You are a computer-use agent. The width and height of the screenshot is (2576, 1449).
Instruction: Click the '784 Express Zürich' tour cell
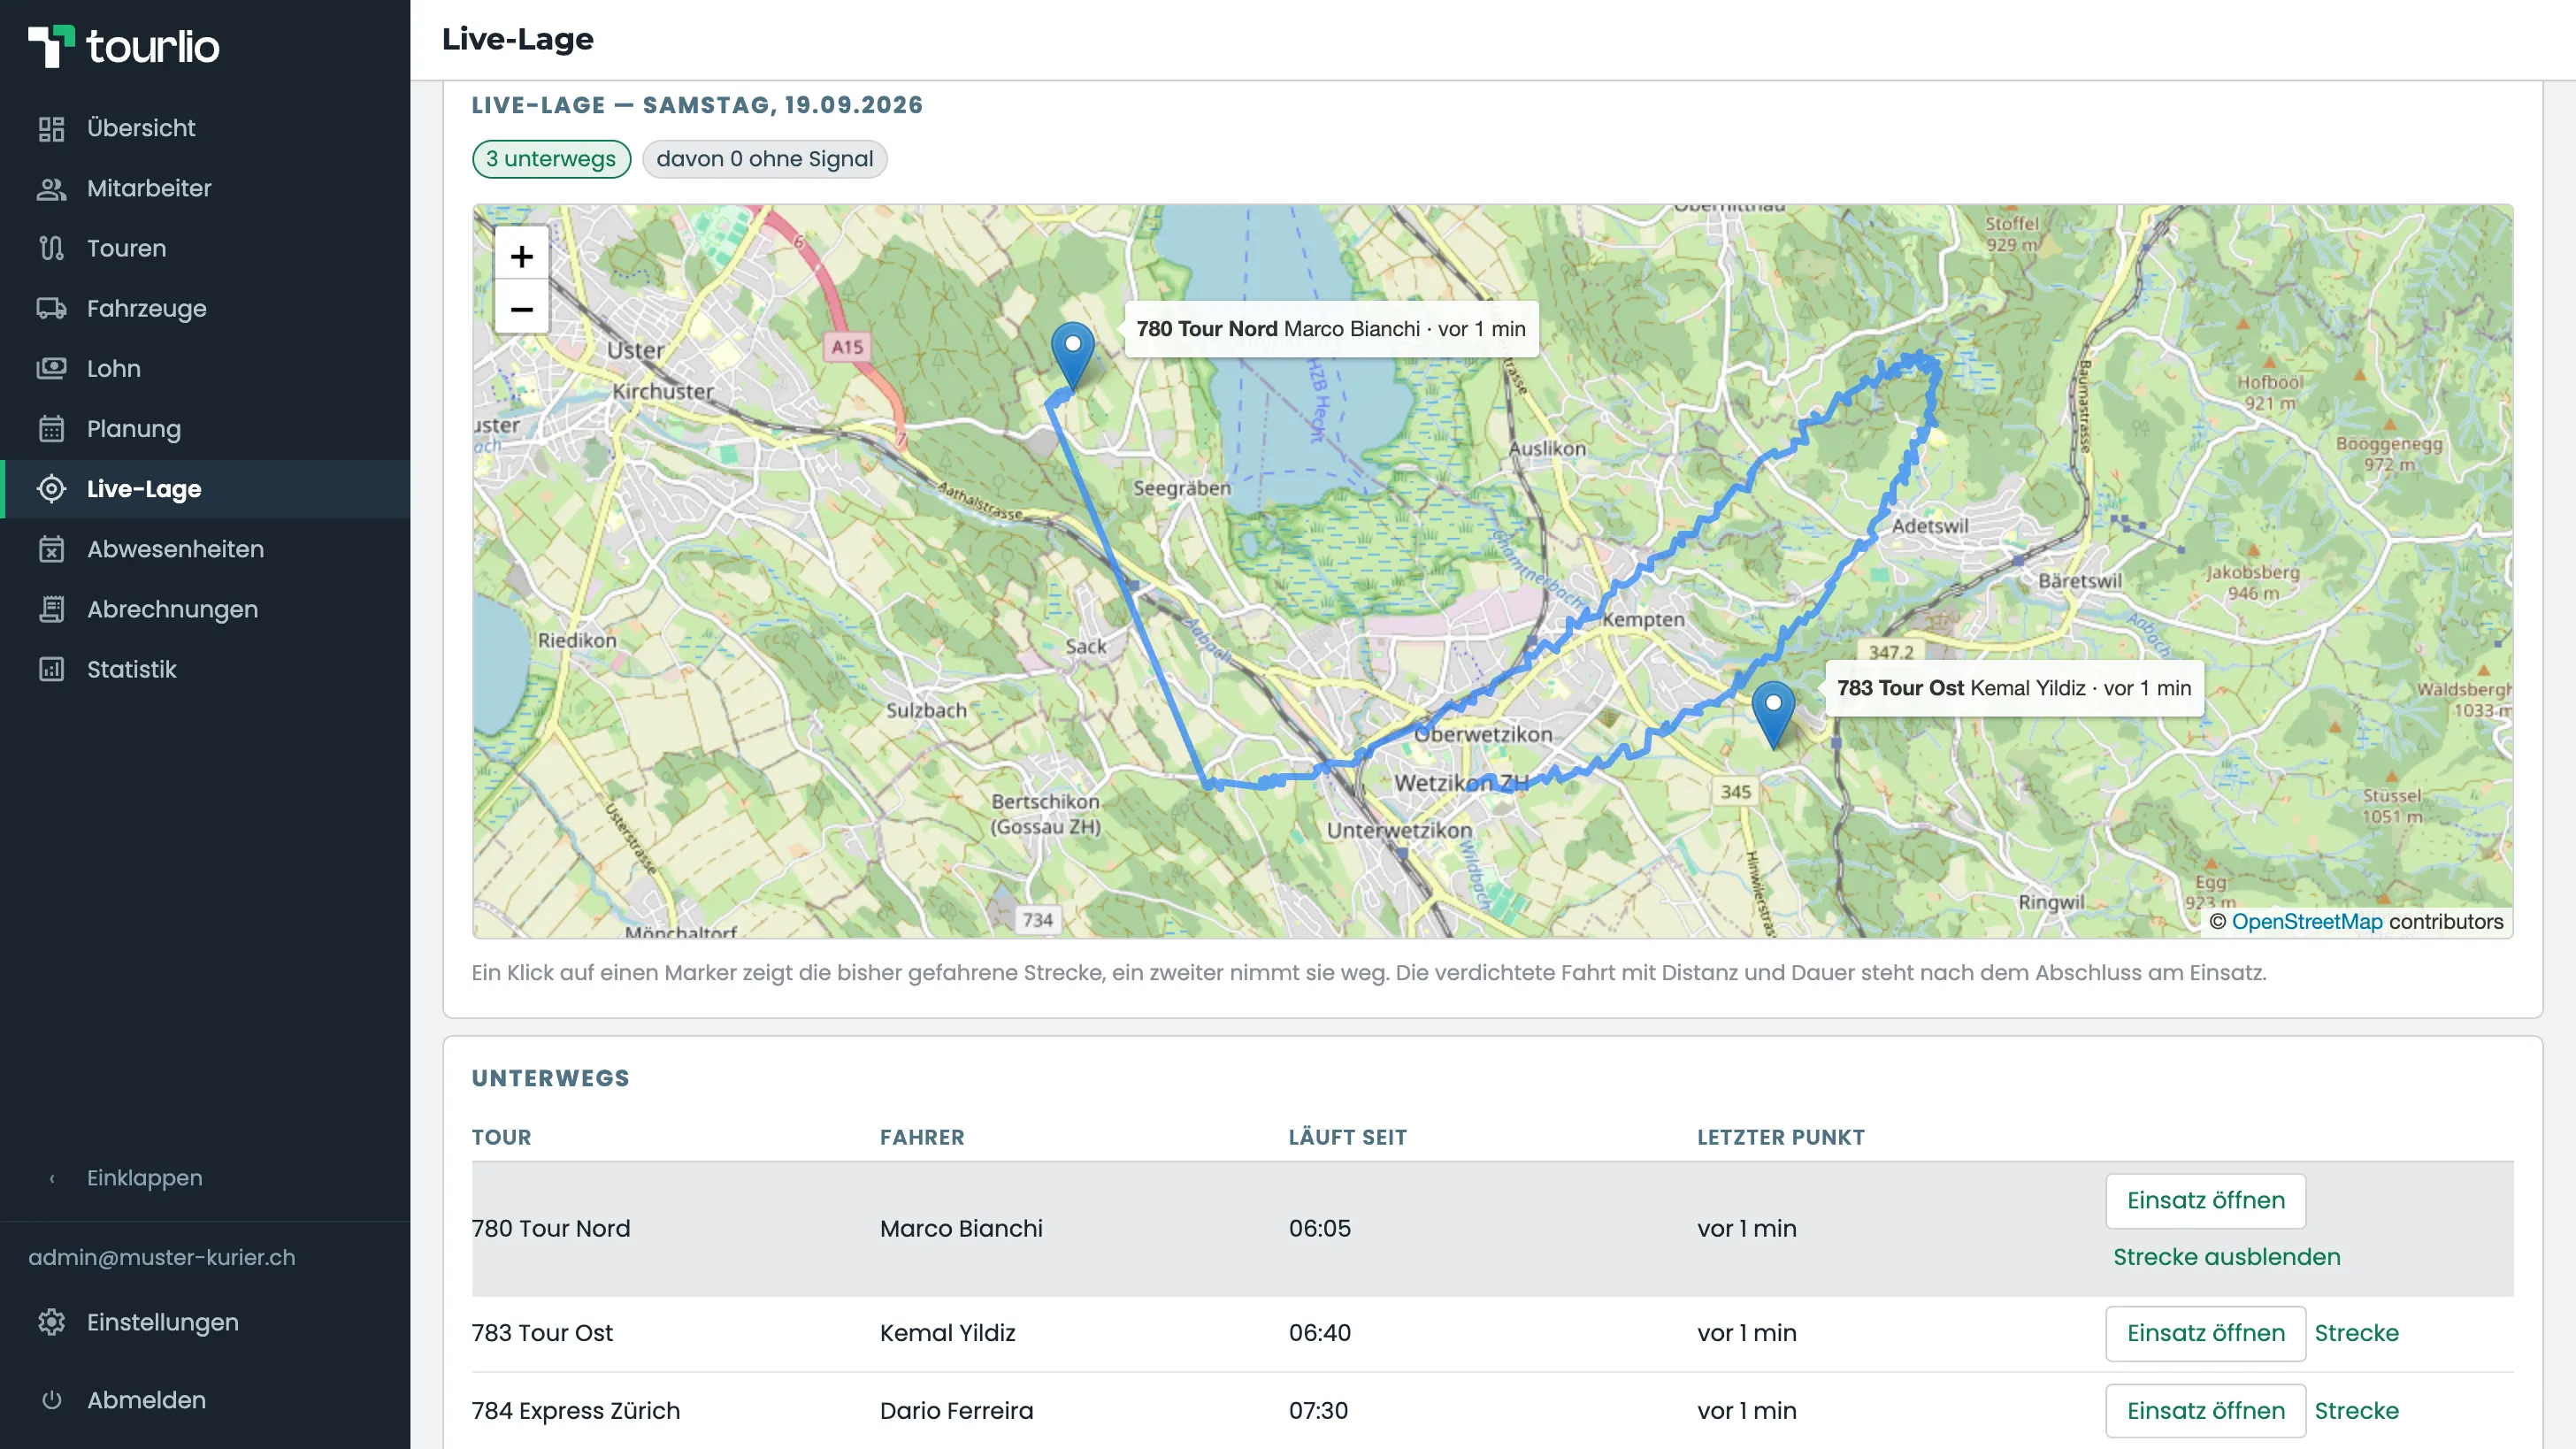[576, 1411]
